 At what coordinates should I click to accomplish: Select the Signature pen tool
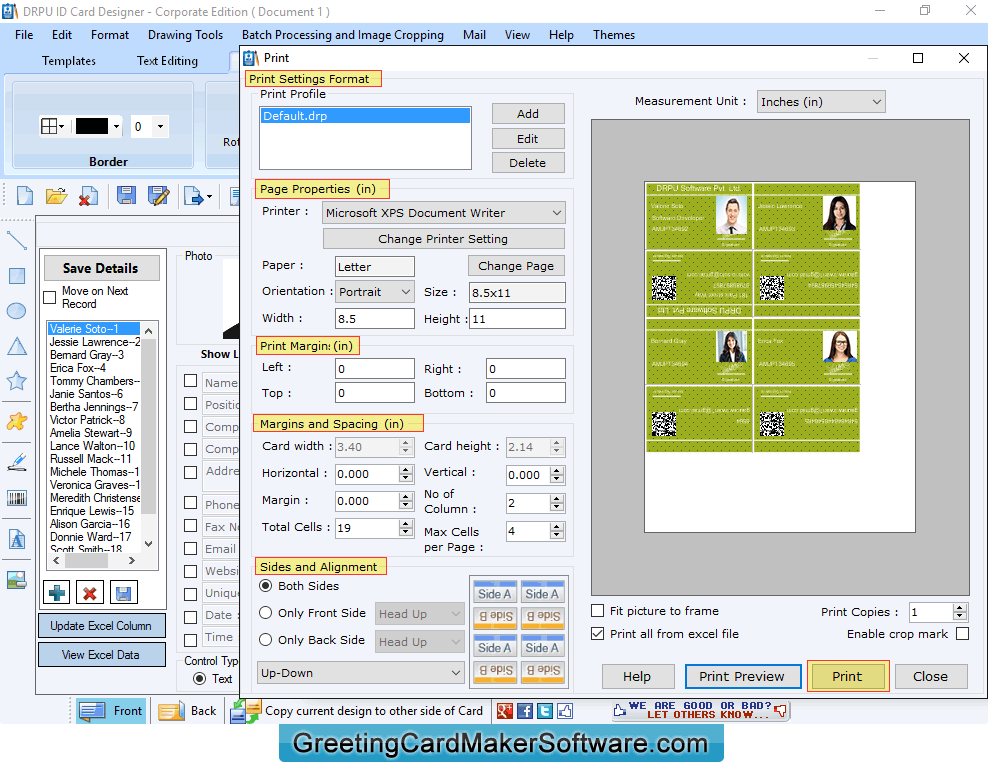[16, 462]
